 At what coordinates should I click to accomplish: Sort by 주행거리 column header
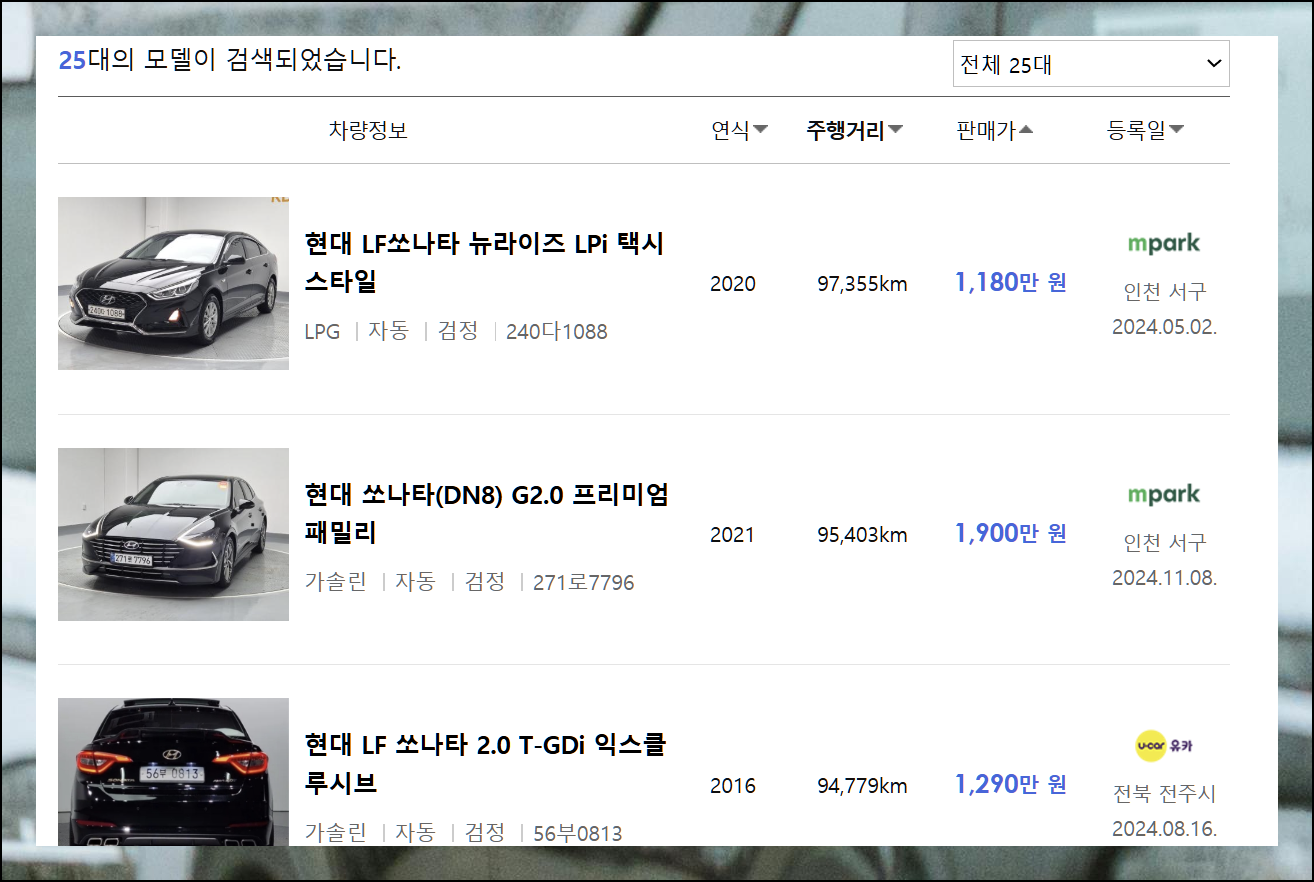(855, 130)
